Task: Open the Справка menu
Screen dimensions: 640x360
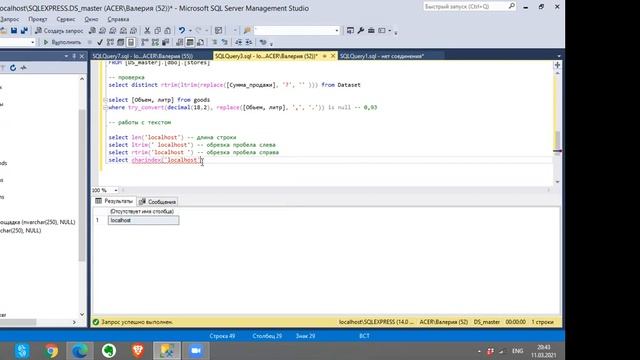Action: tap(118, 19)
